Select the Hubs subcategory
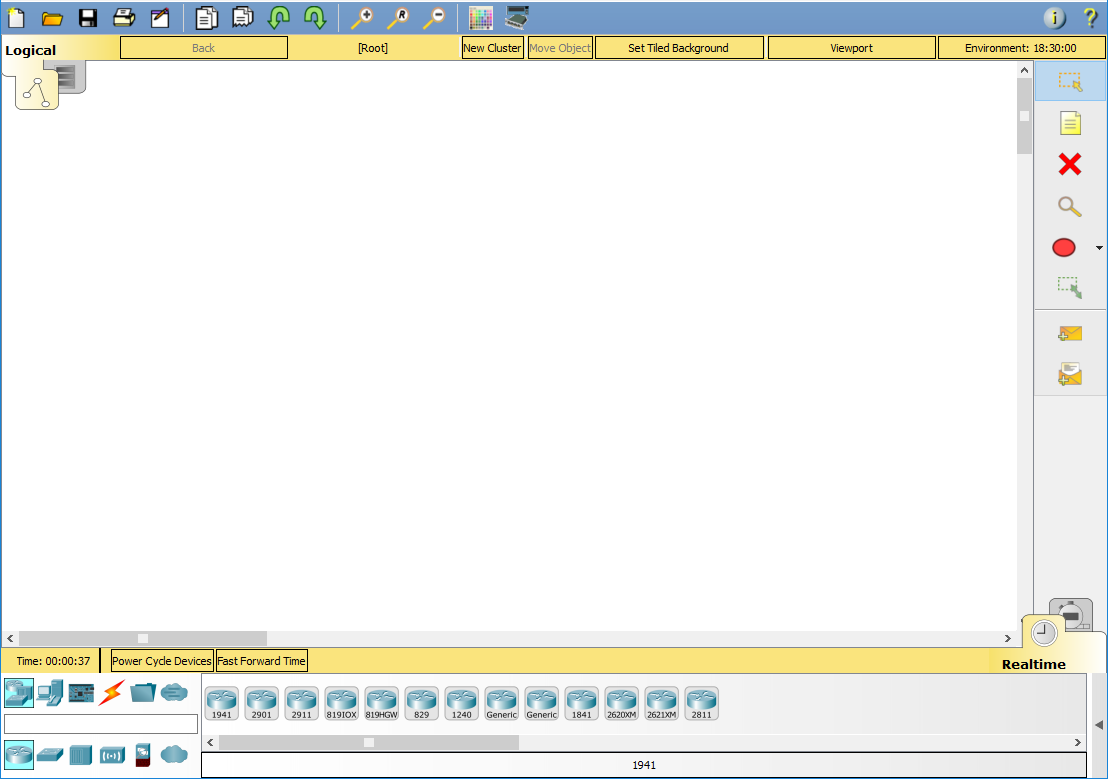 81,755
